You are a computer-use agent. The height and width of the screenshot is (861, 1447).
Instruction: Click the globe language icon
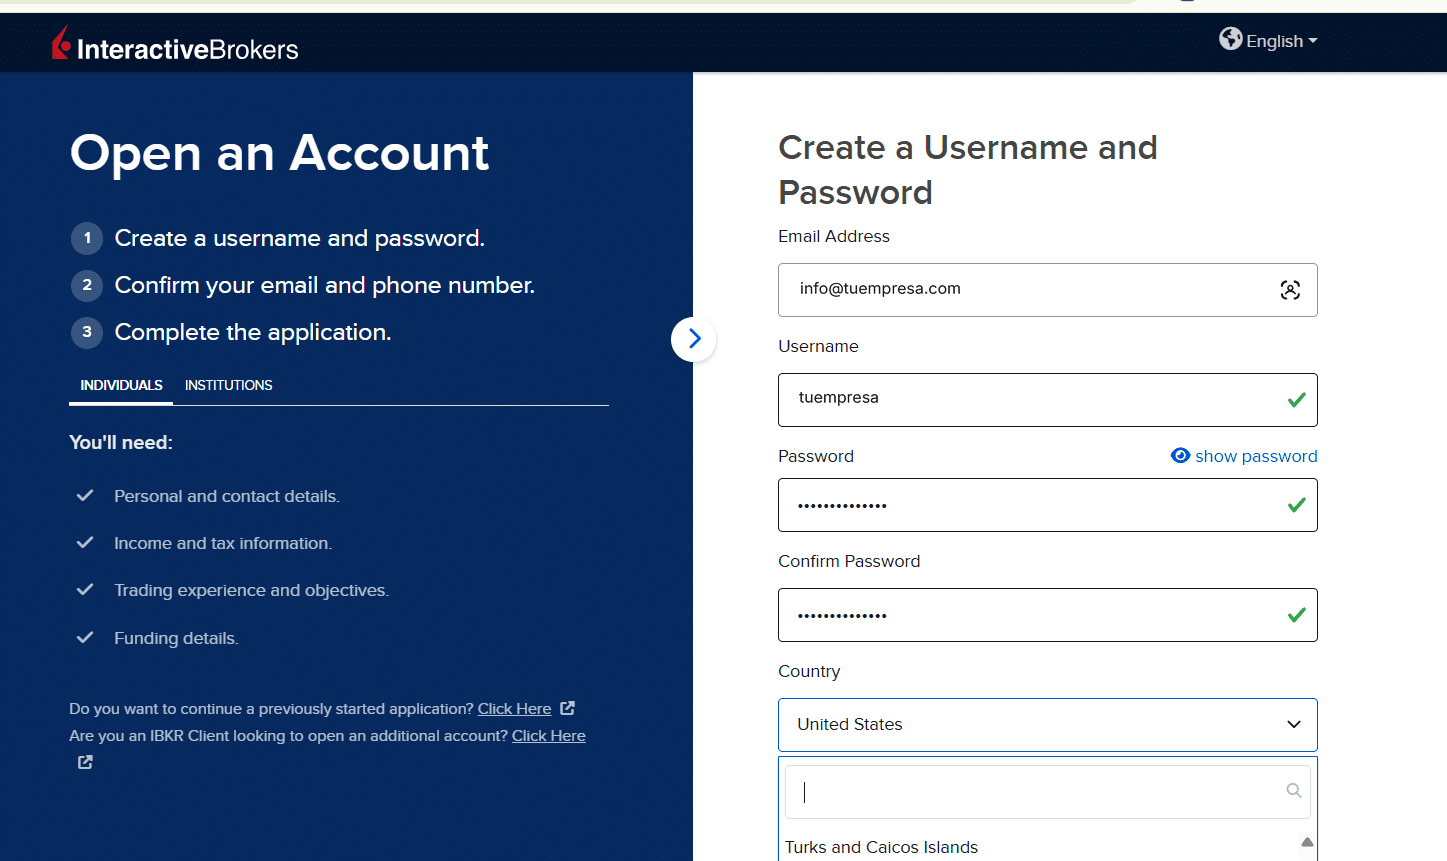1230,39
